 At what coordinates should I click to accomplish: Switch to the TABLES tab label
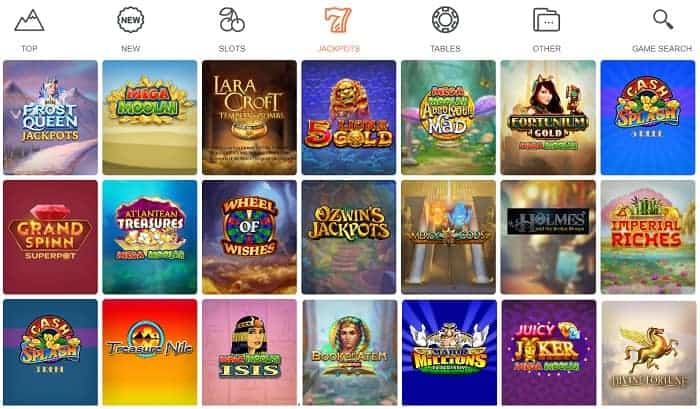point(445,49)
